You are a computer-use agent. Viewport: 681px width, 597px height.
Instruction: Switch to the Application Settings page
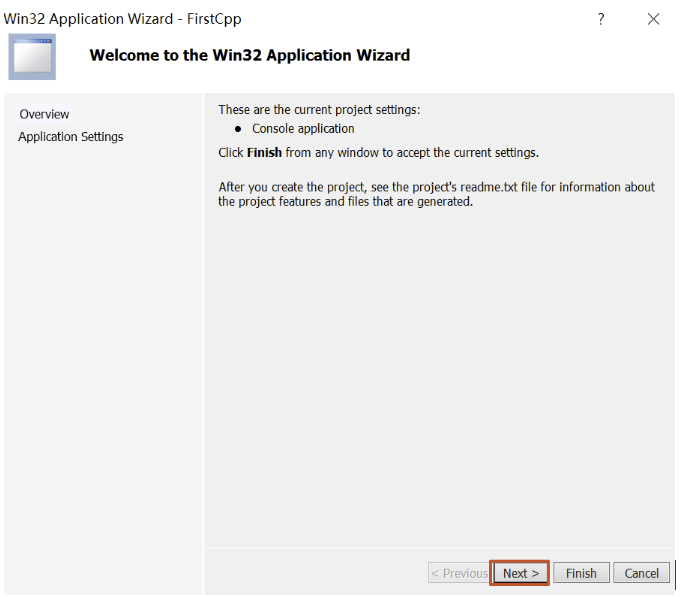point(71,137)
